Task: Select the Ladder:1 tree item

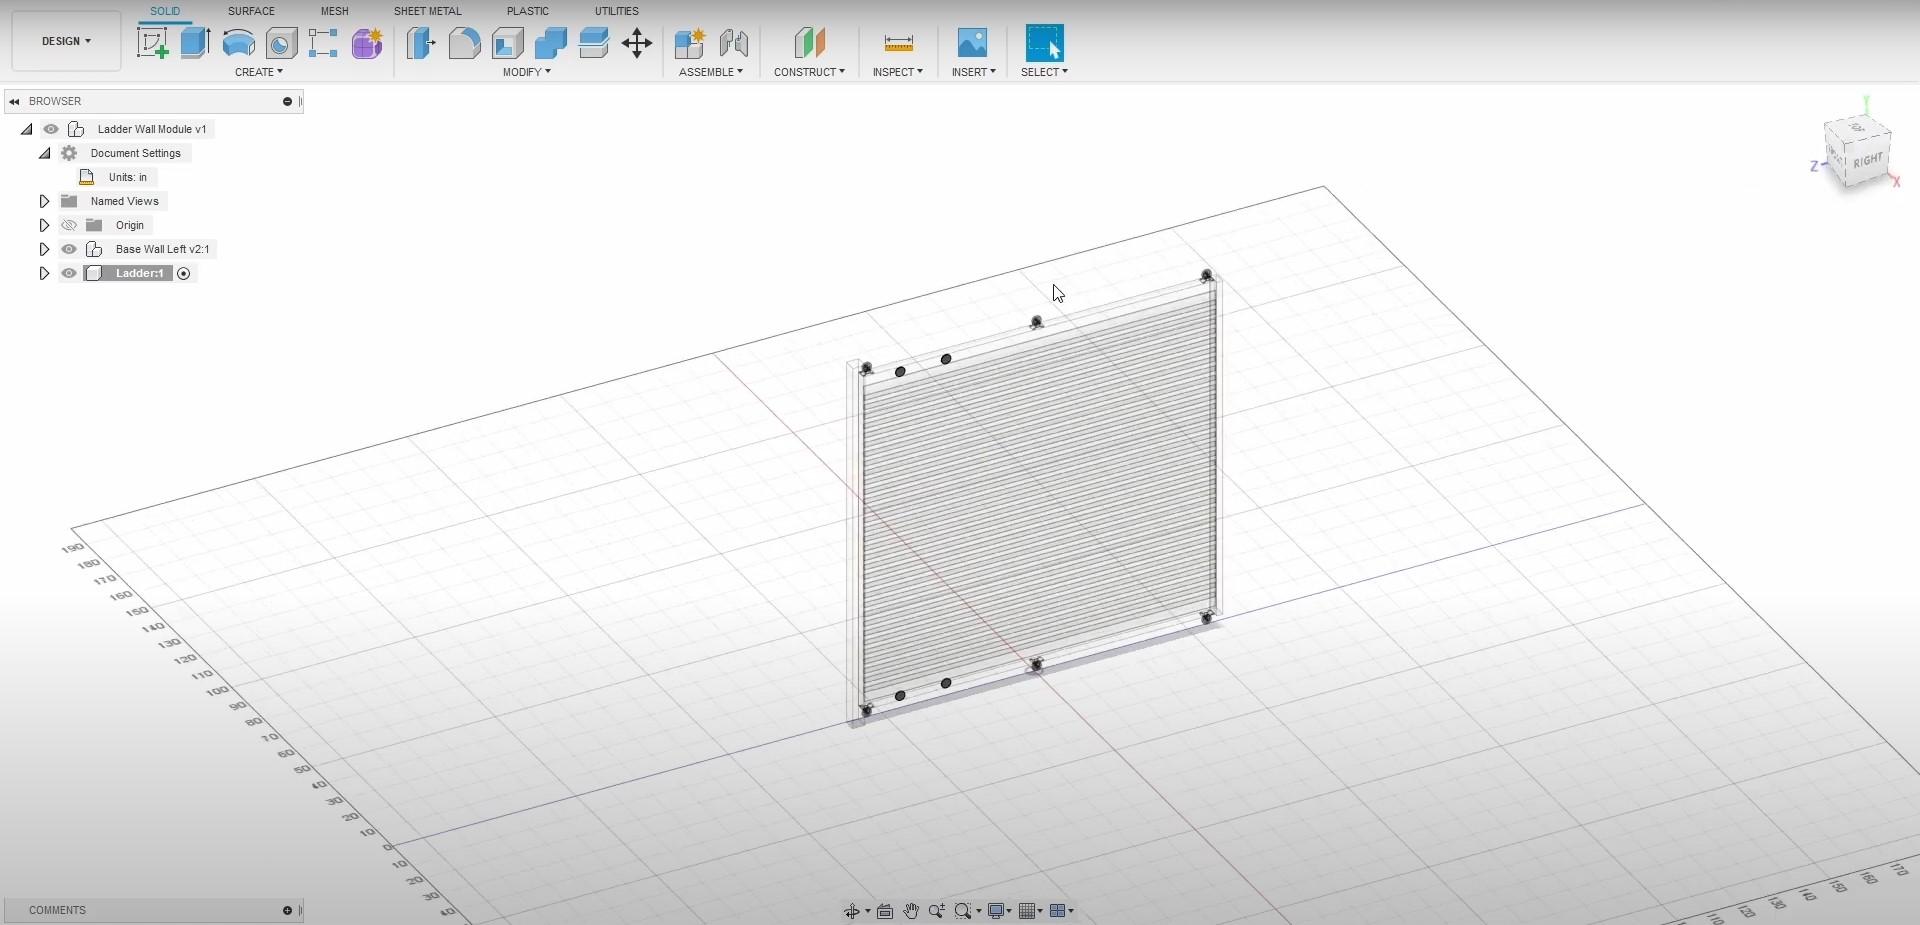Action: point(139,273)
